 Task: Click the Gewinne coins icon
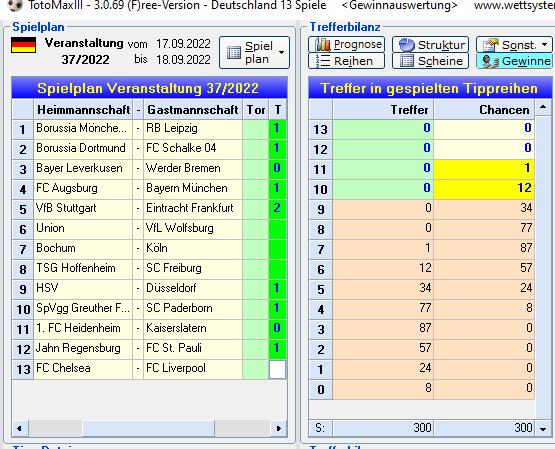(x=490, y=61)
